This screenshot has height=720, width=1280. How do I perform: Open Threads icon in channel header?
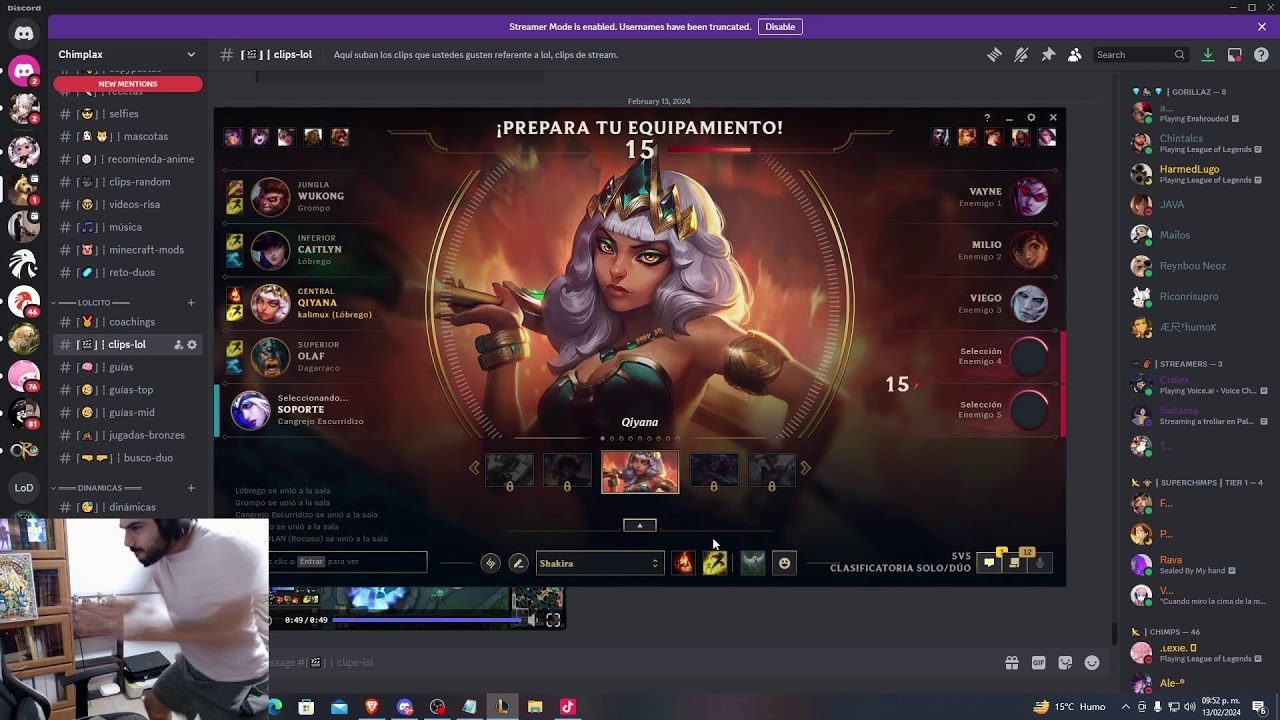tap(994, 55)
